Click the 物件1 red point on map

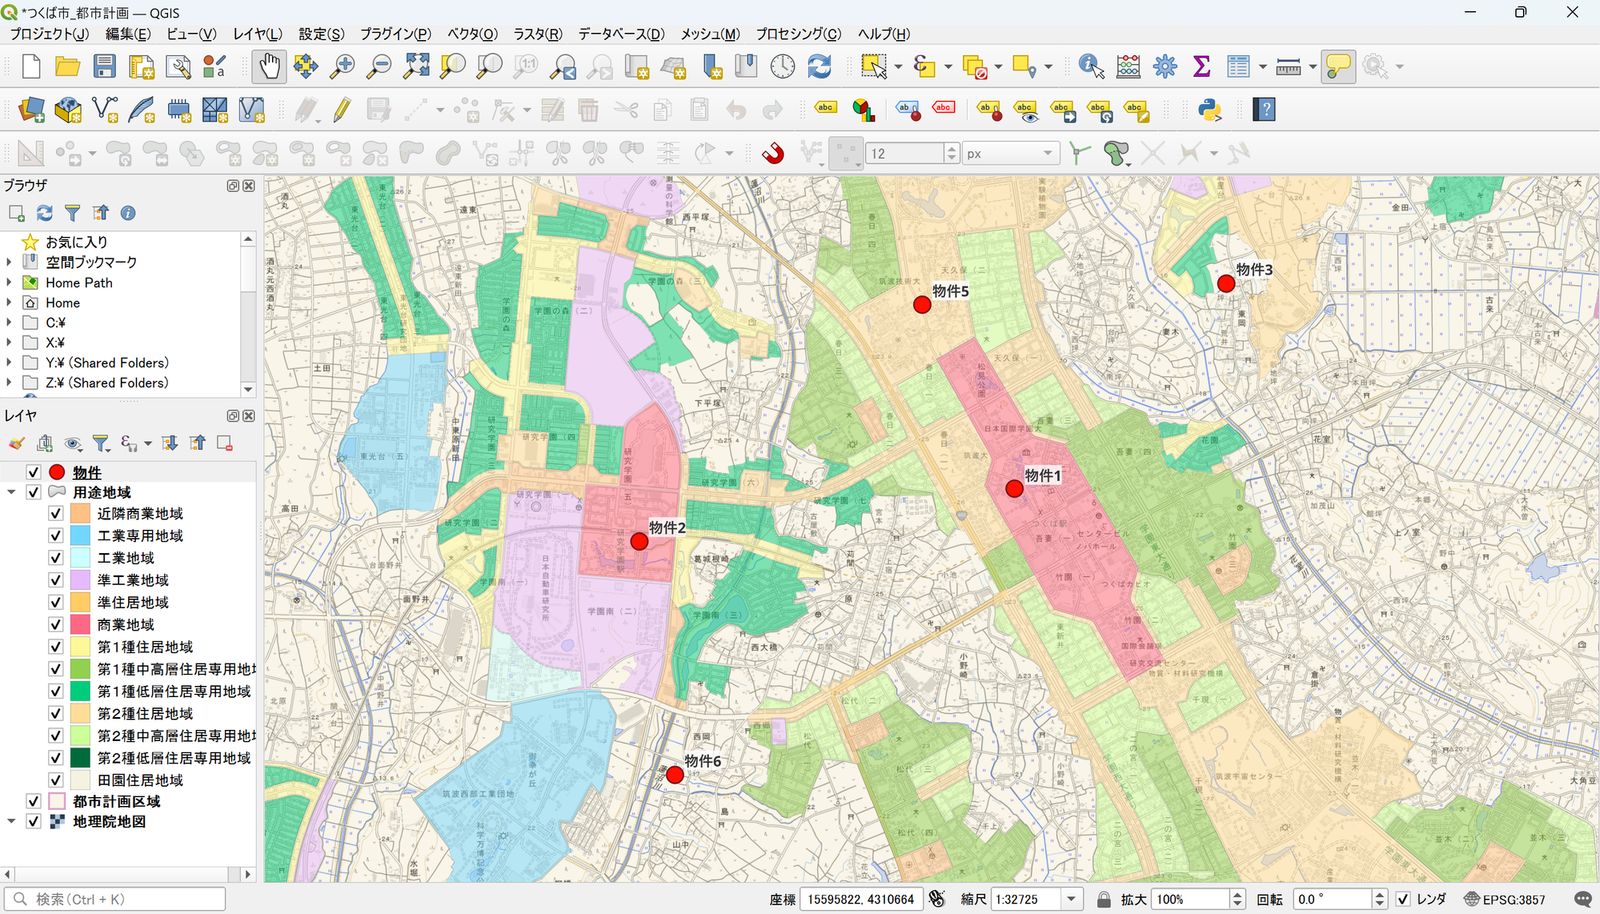(x=1014, y=489)
